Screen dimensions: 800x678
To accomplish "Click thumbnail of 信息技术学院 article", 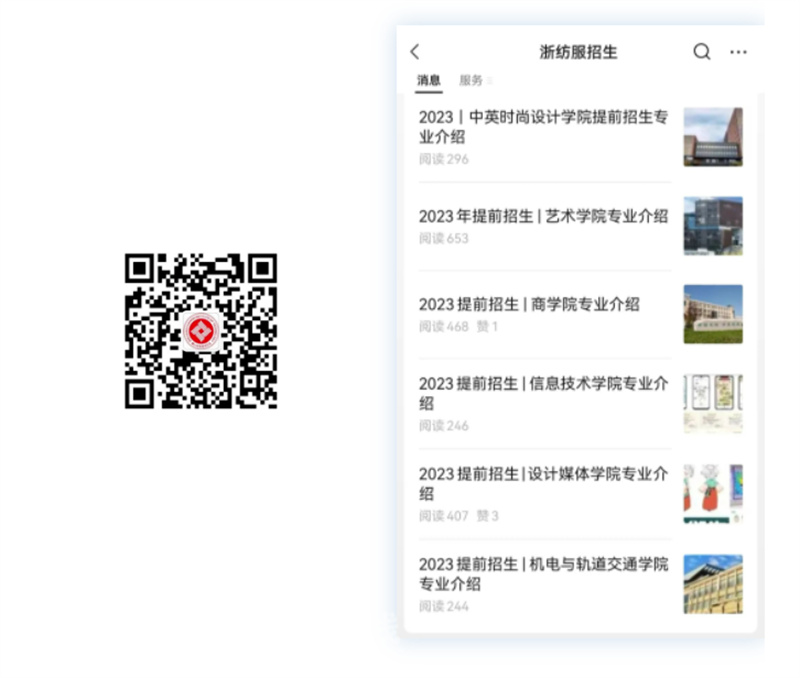I will [x=713, y=404].
